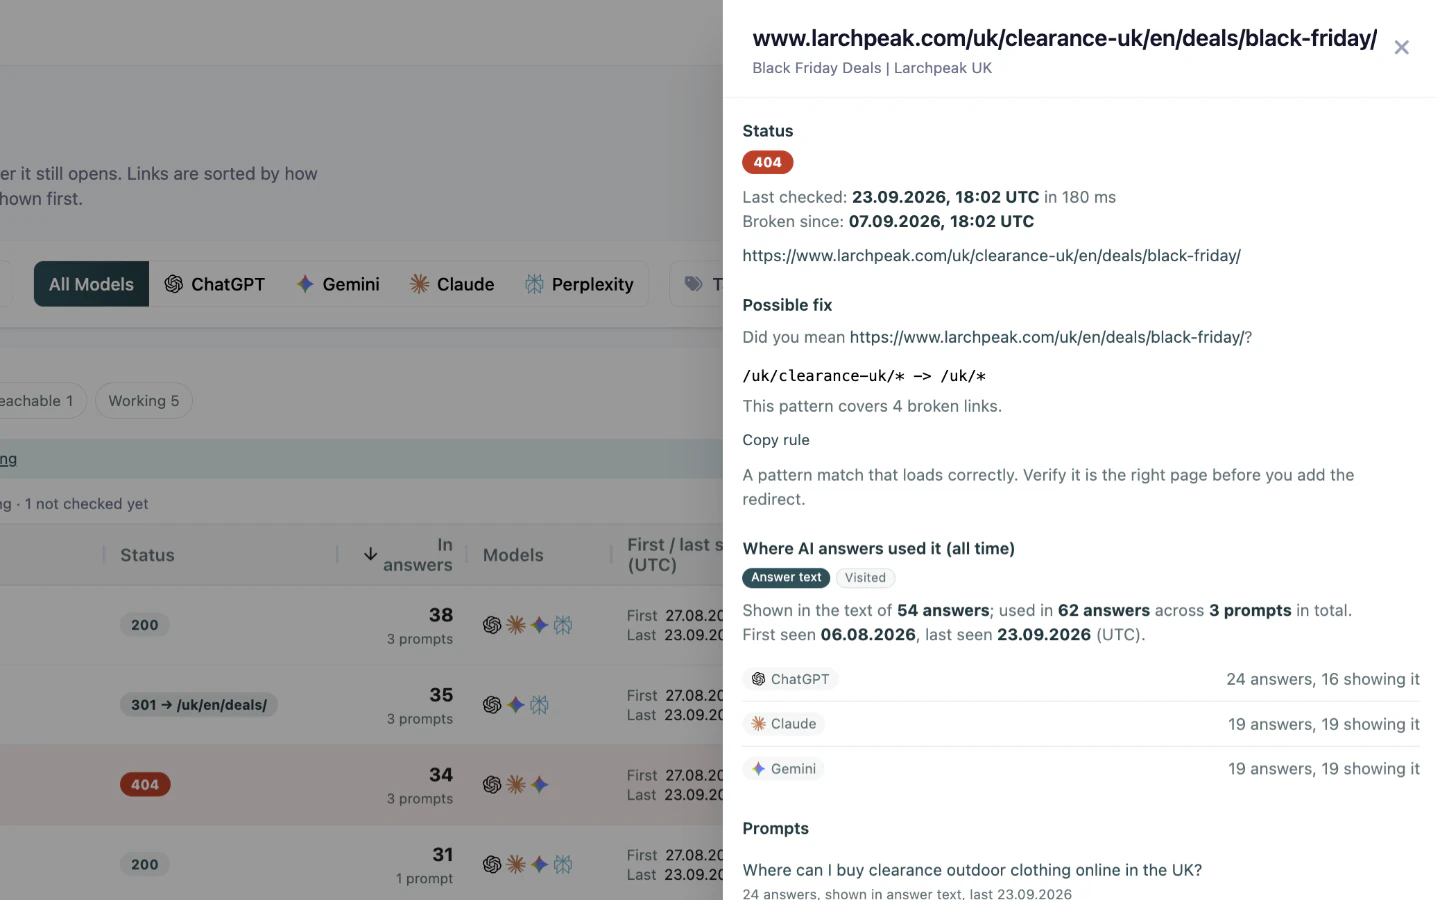
Task: Open the clearance outdoor clothing prompt
Action: pyautogui.click(x=972, y=870)
